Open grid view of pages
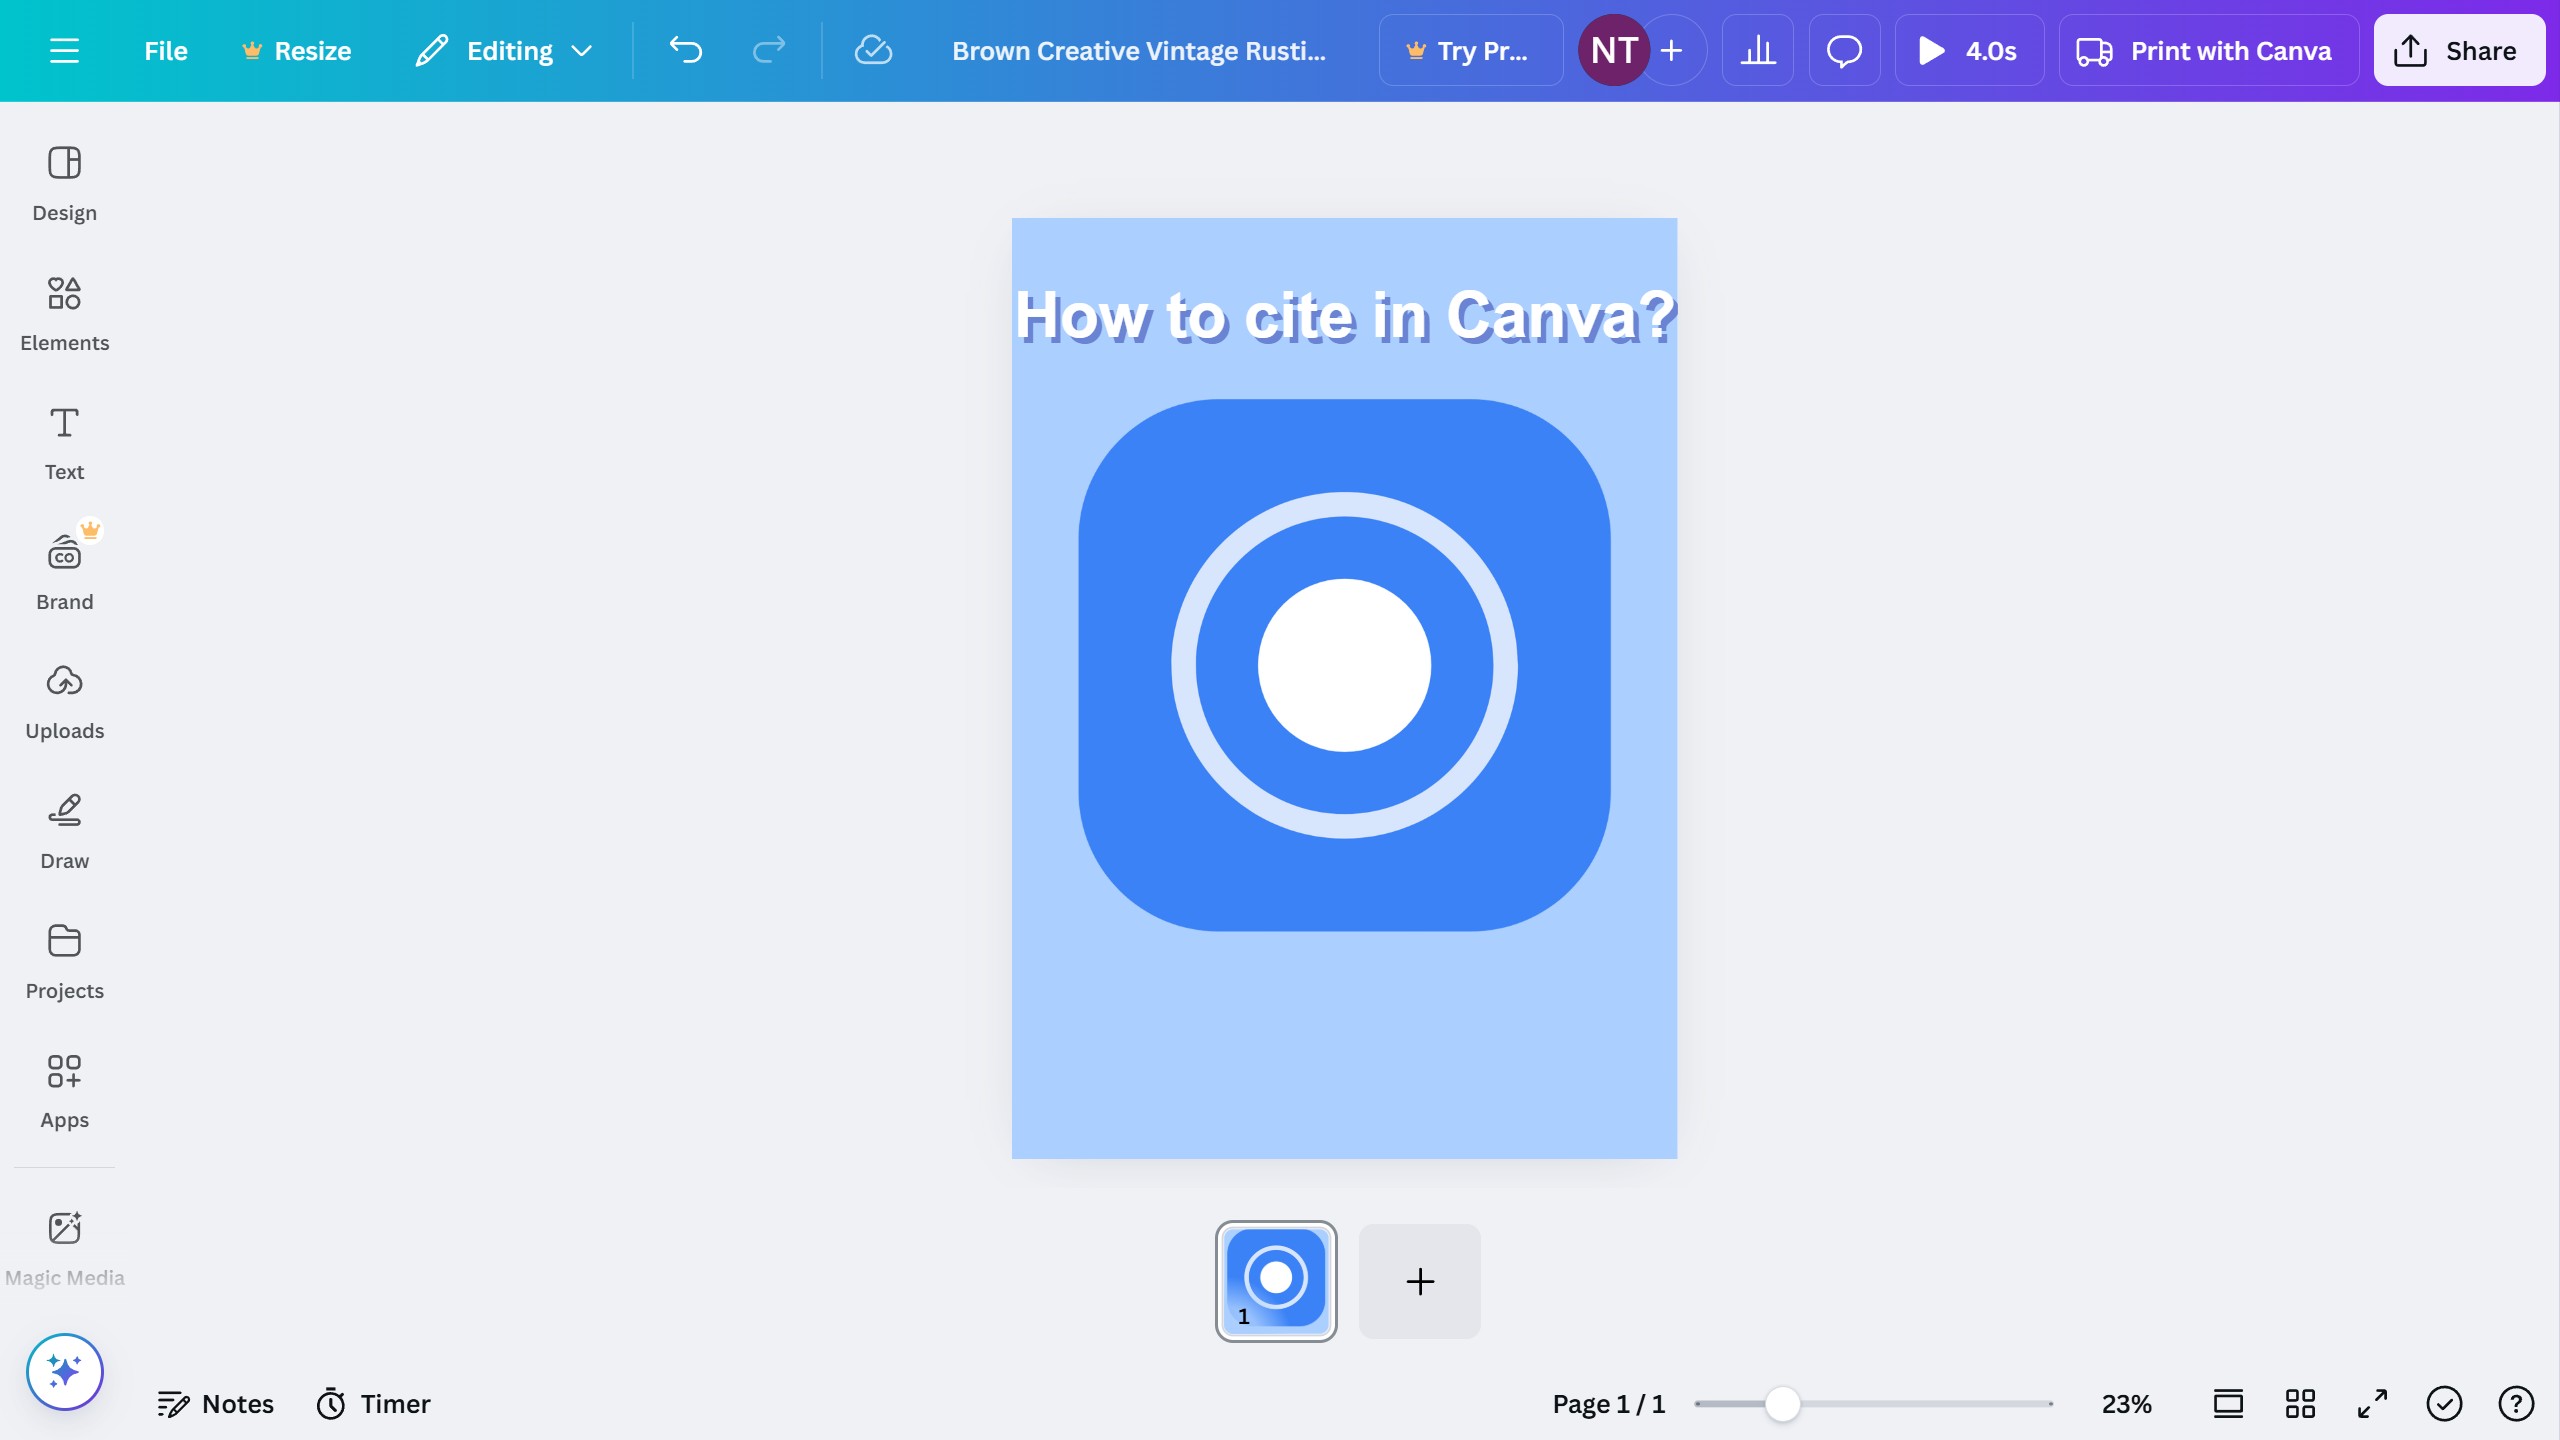The image size is (2560, 1440). click(x=2298, y=1403)
